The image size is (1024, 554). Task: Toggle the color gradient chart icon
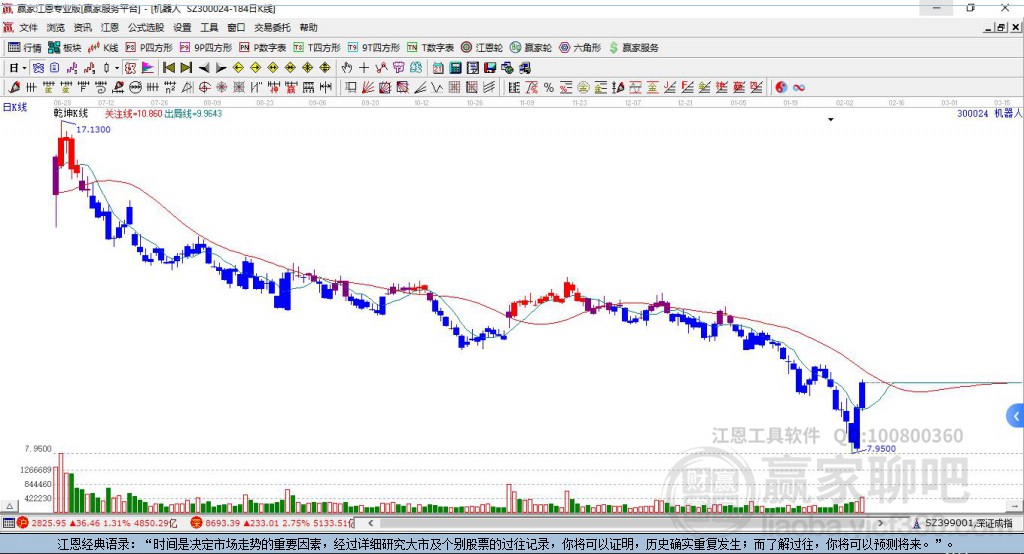[x=148, y=68]
